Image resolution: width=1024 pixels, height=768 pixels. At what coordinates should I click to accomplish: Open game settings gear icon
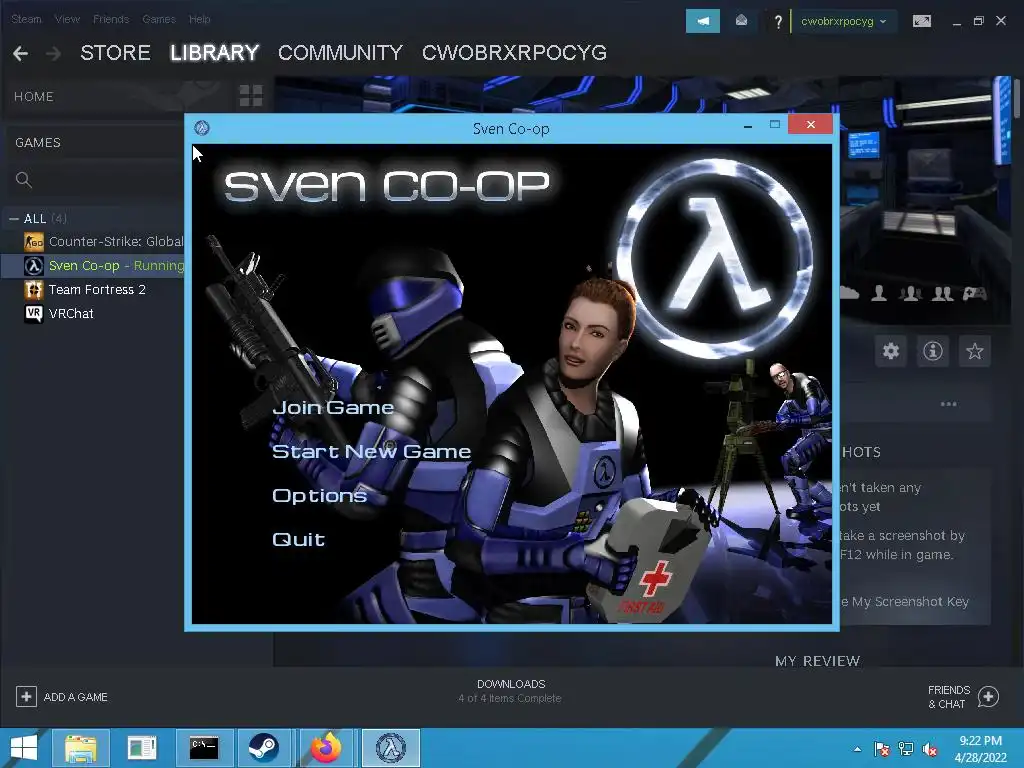tap(891, 351)
